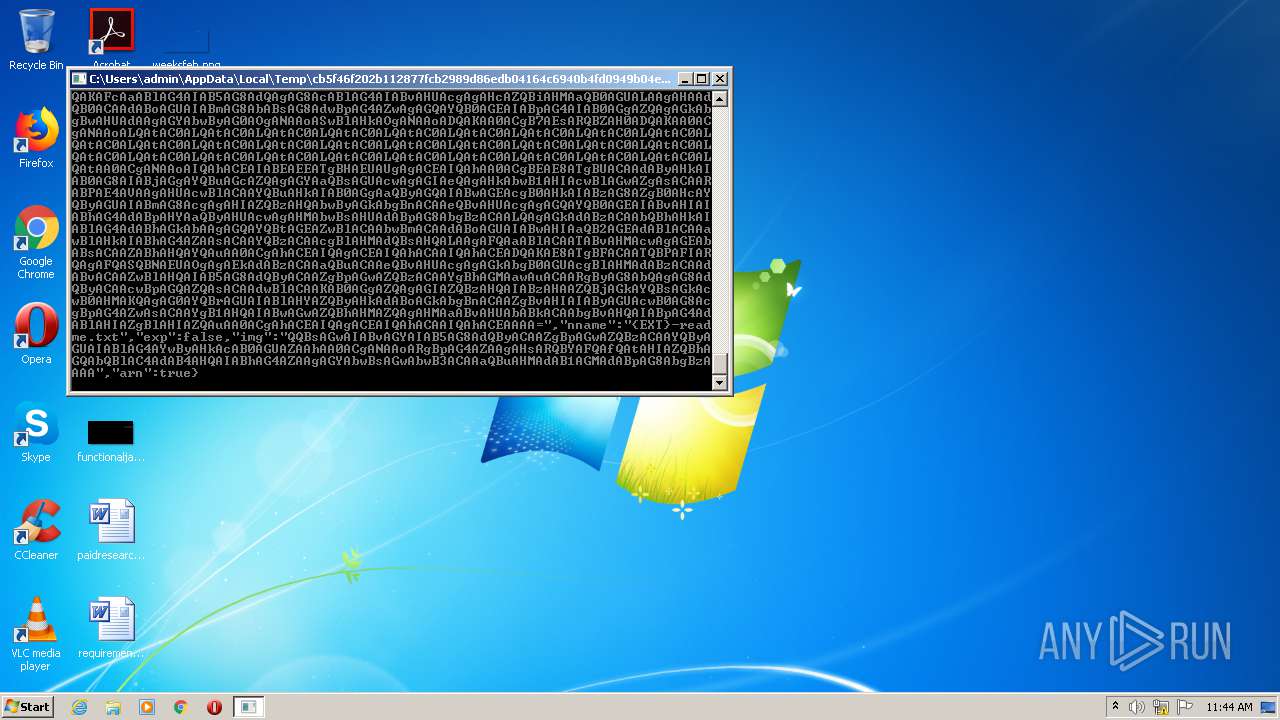1280x720 pixels.
Task: Click the Start button
Action: click(28, 706)
